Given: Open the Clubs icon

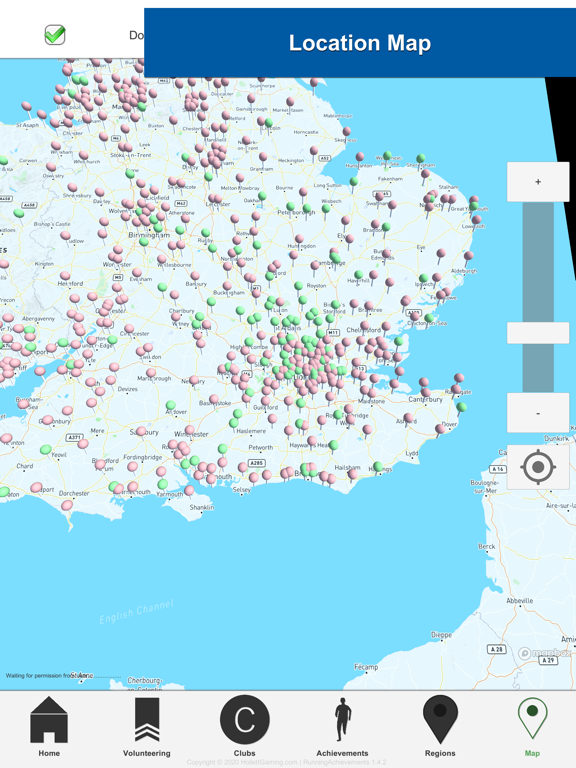Looking at the screenshot, I should coord(244,720).
